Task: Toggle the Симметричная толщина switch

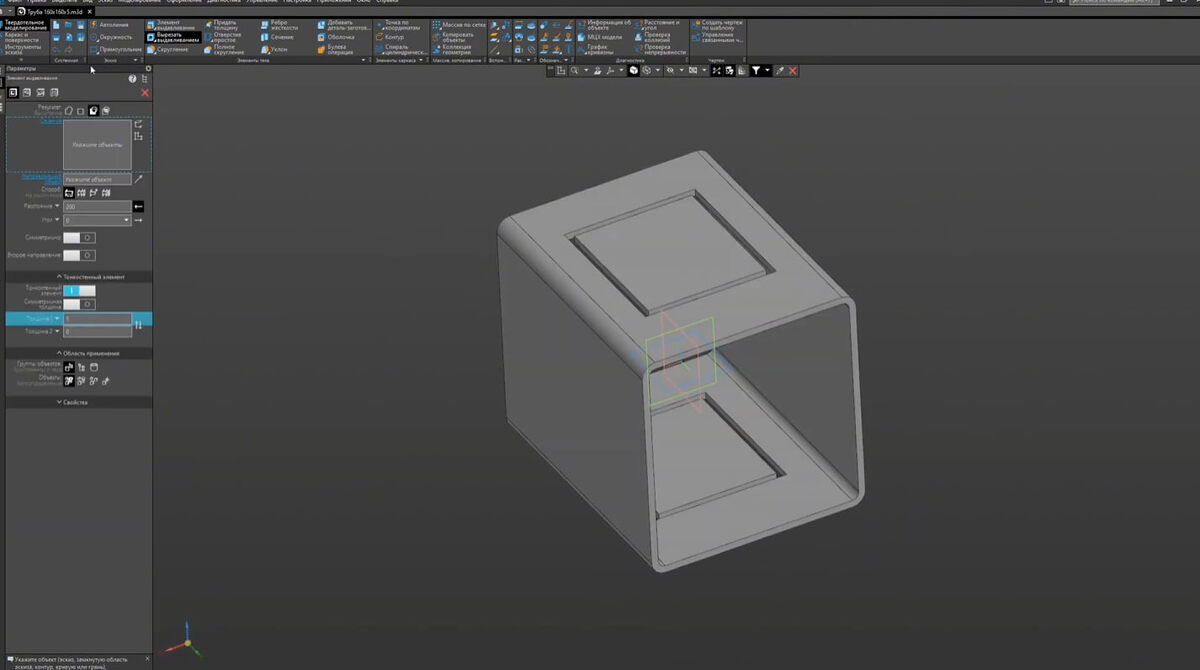Action: 79,304
